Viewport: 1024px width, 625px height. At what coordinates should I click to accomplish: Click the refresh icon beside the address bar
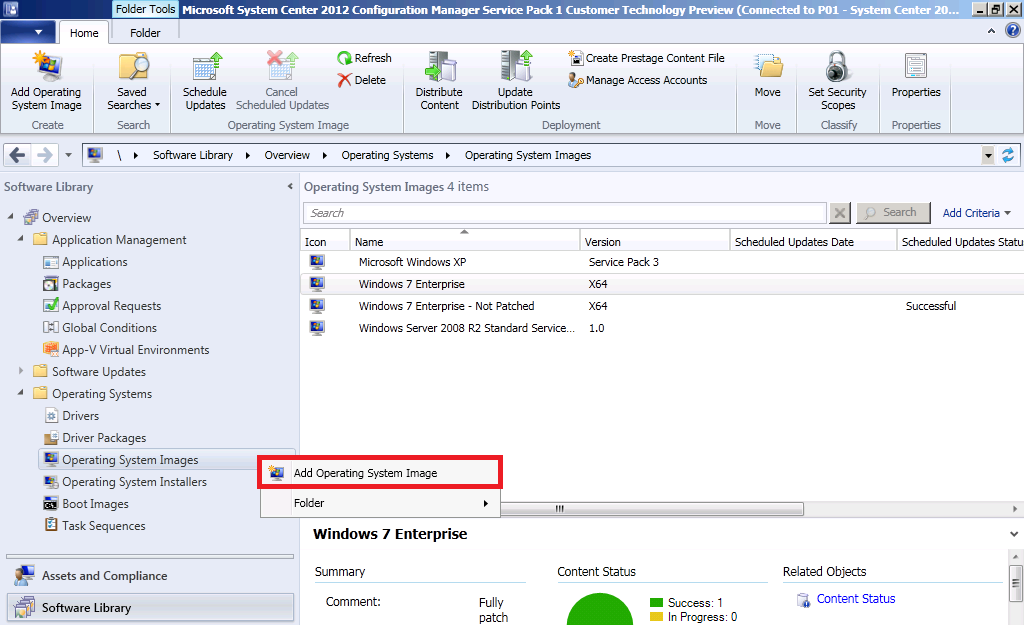pyautogui.click(x=1008, y=155)
